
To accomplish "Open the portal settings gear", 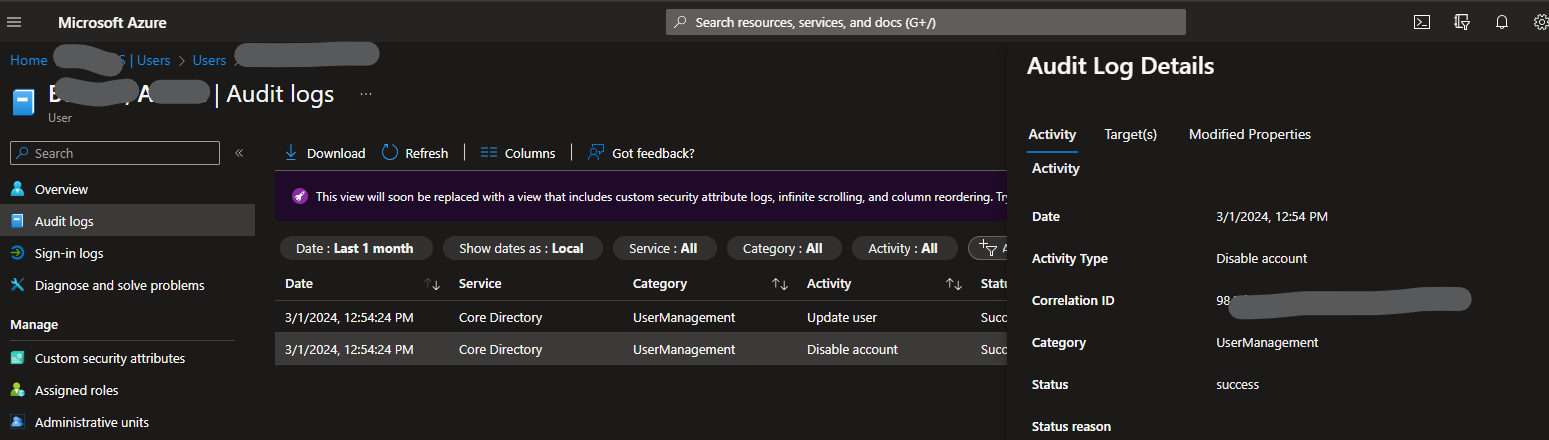I will click(1541, 22).
